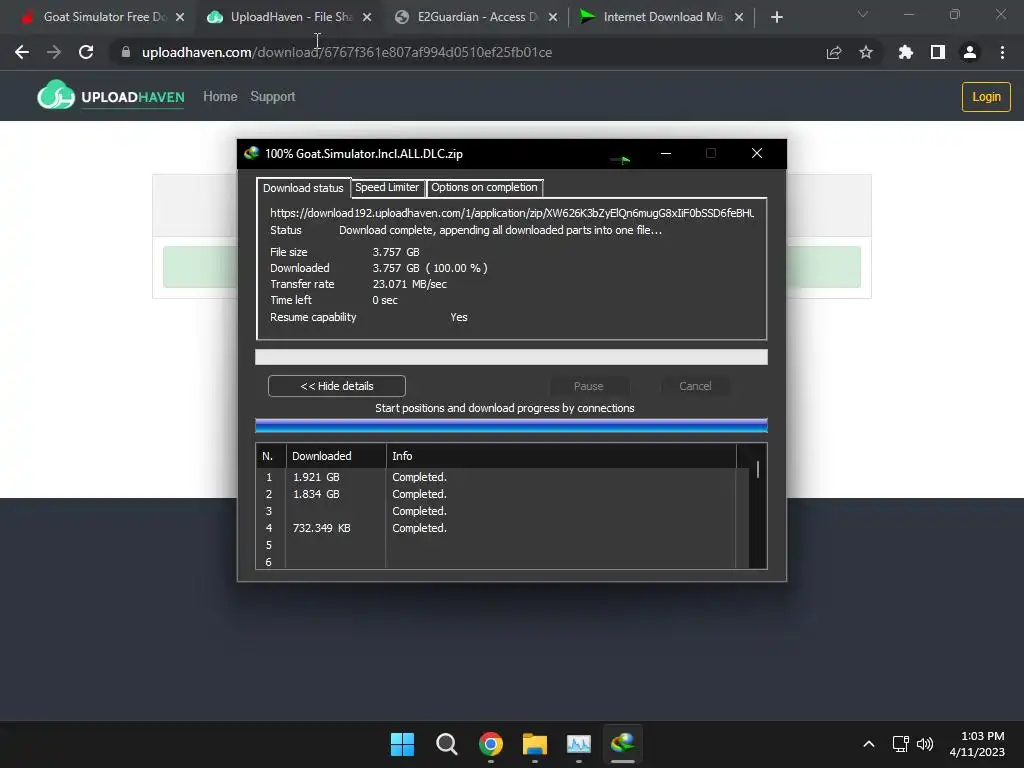Viewport: 1024px width, 768px height.
Task: Open the performance monitor taskbar icon
Action: click(x=579, y=744)
